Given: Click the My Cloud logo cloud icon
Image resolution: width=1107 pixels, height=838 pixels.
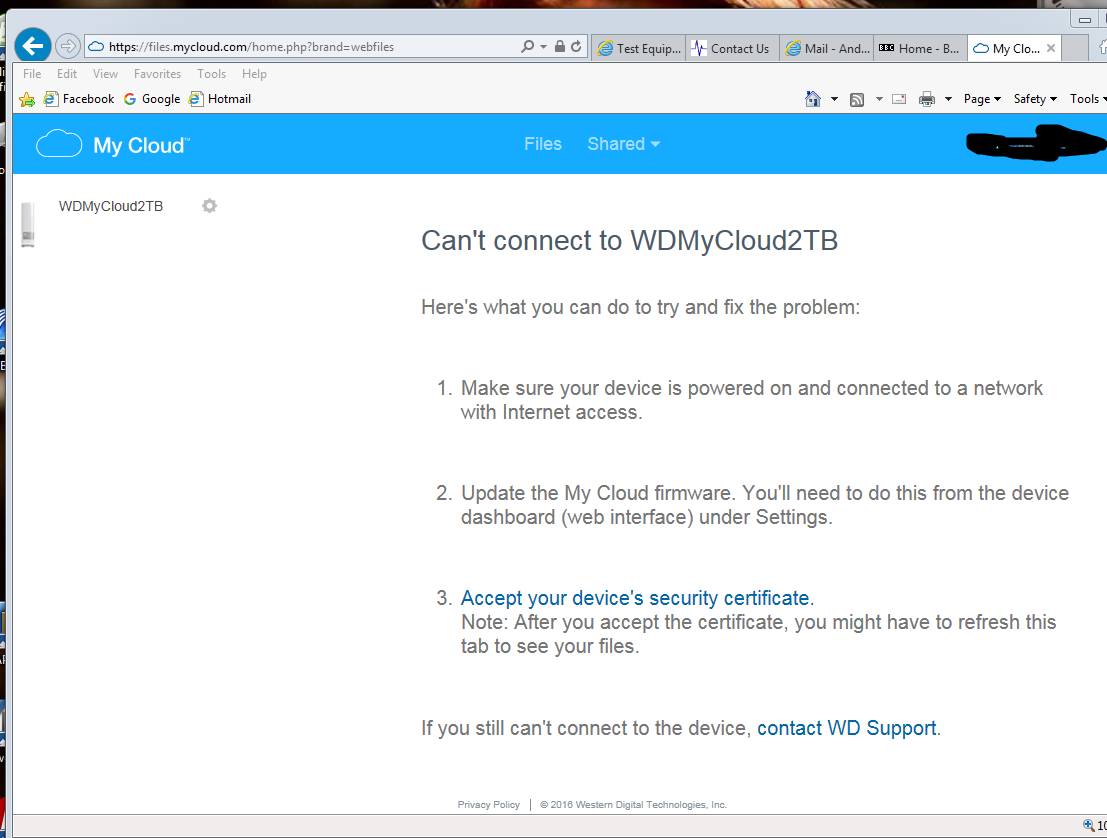Looking at the screenshot, I should pos(59,144).
